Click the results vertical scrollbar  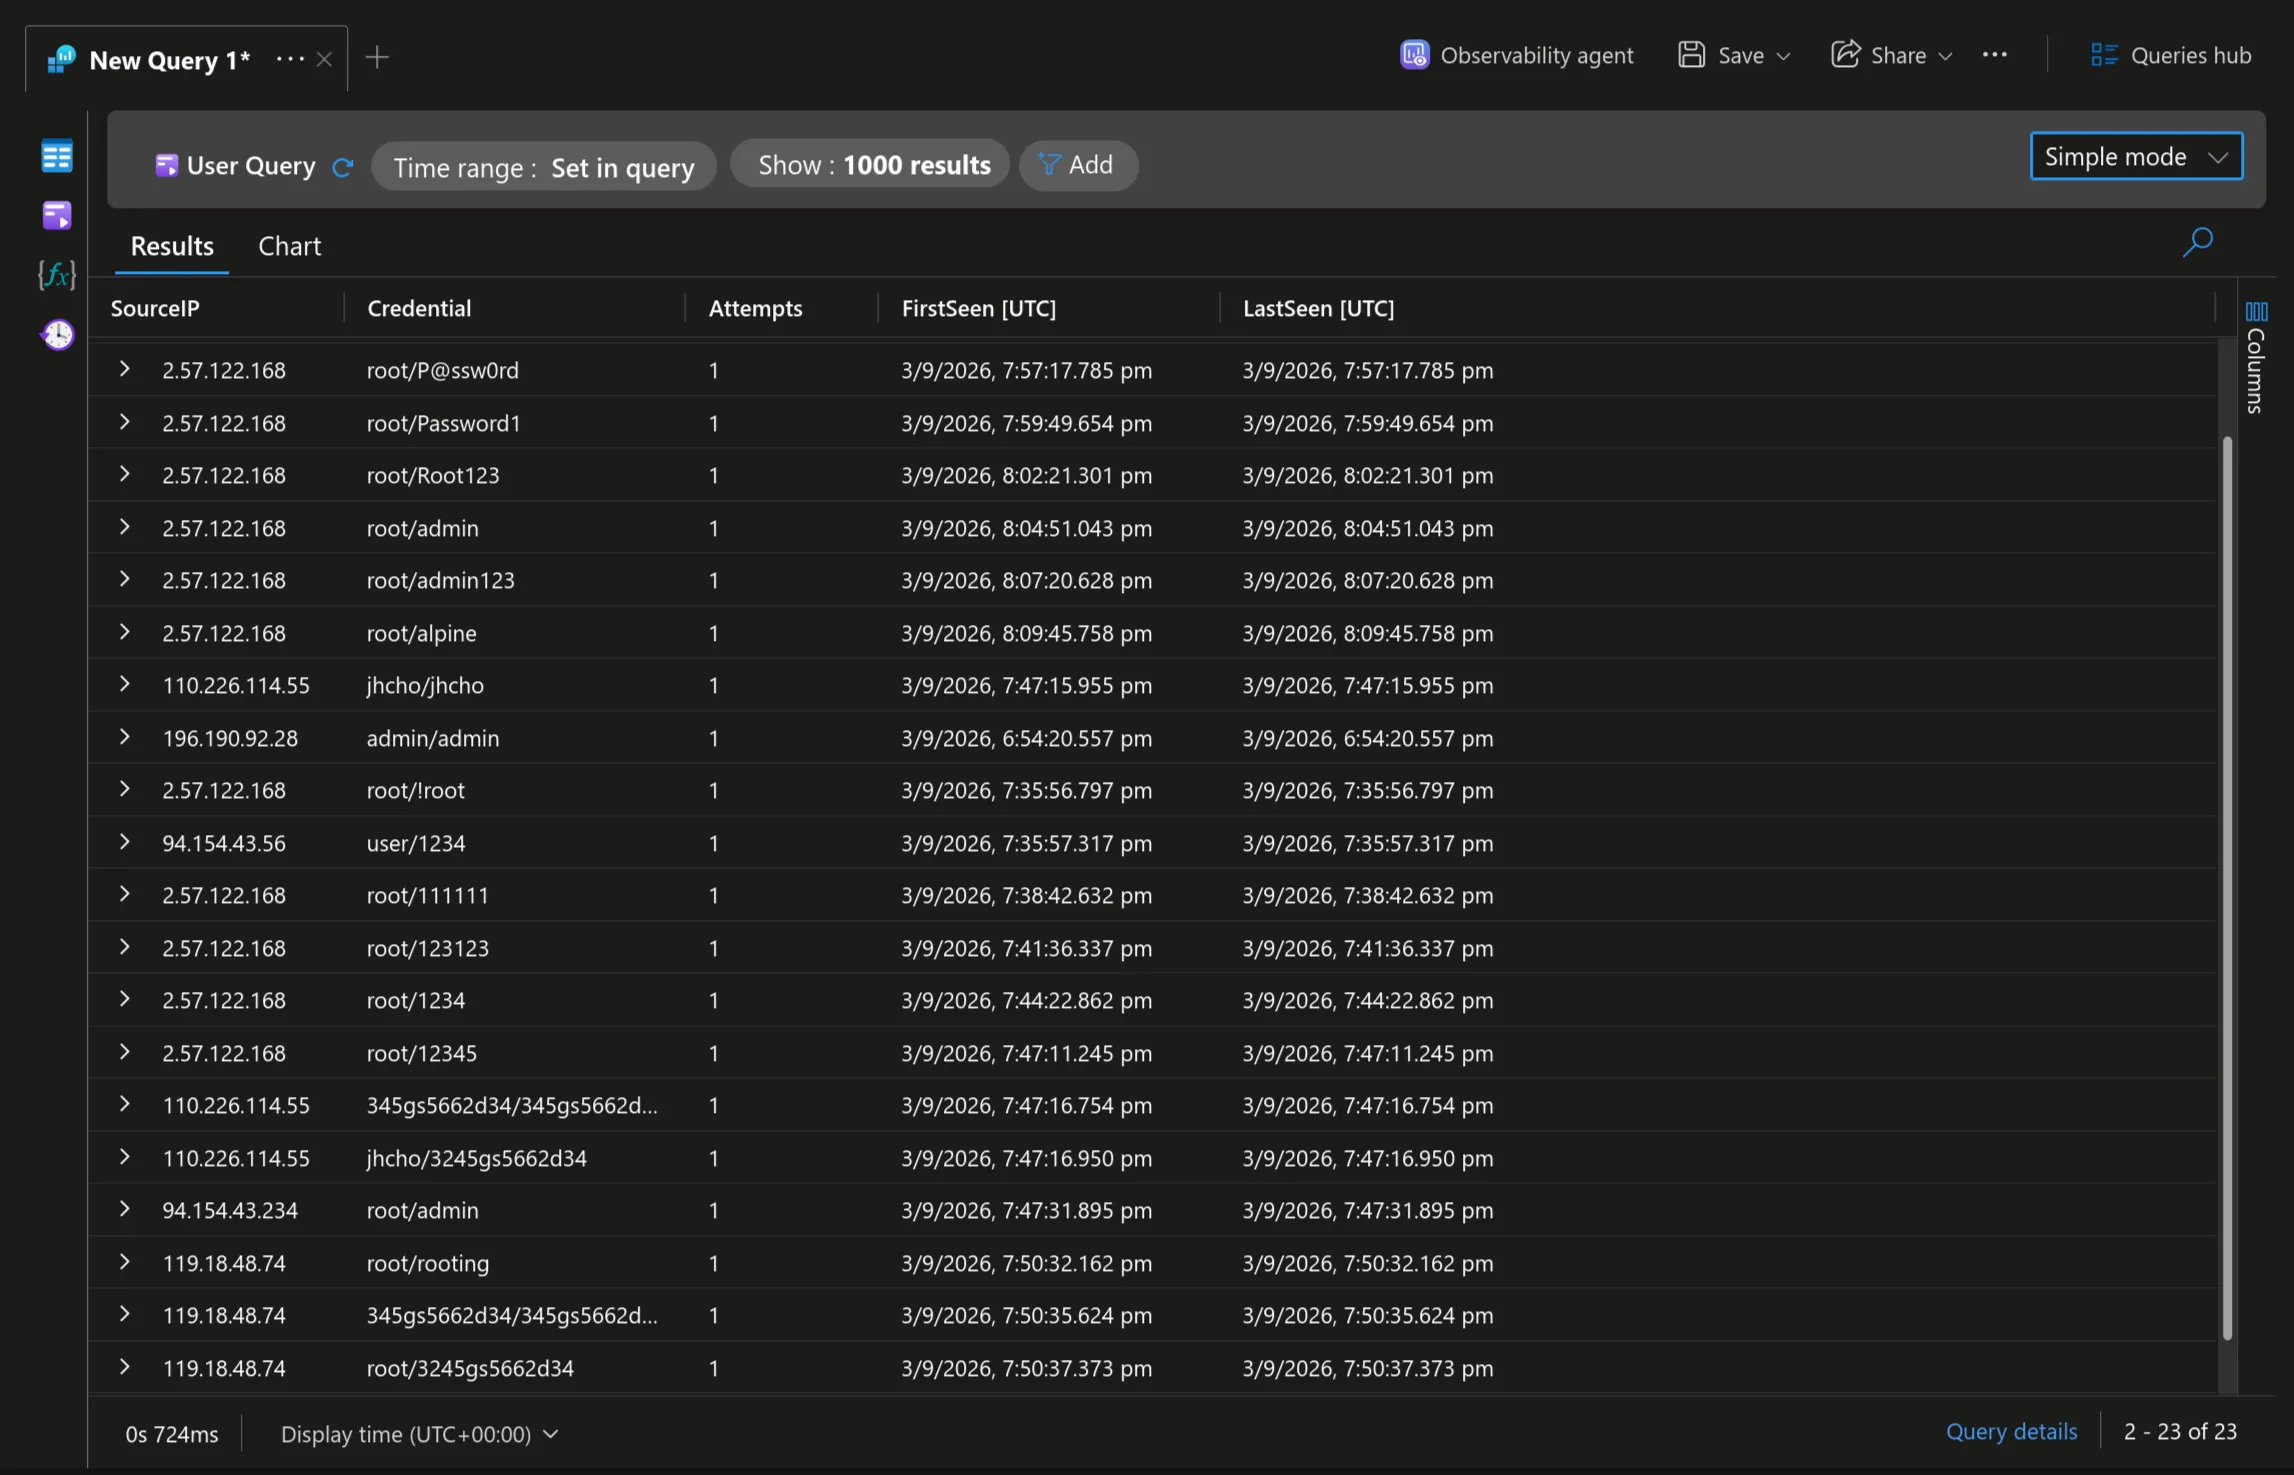2227,888
